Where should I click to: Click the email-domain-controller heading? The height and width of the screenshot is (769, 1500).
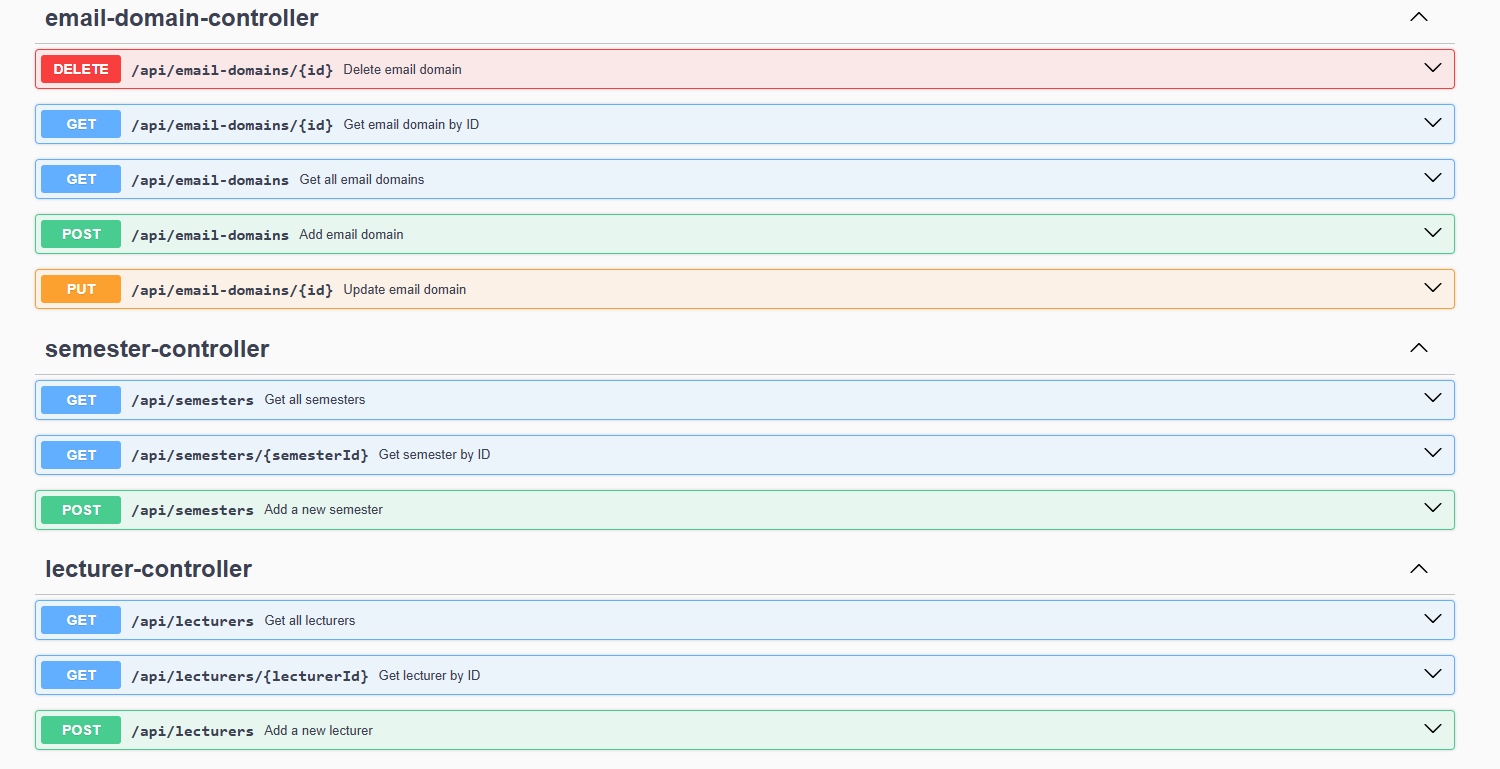tap(182, 18)
